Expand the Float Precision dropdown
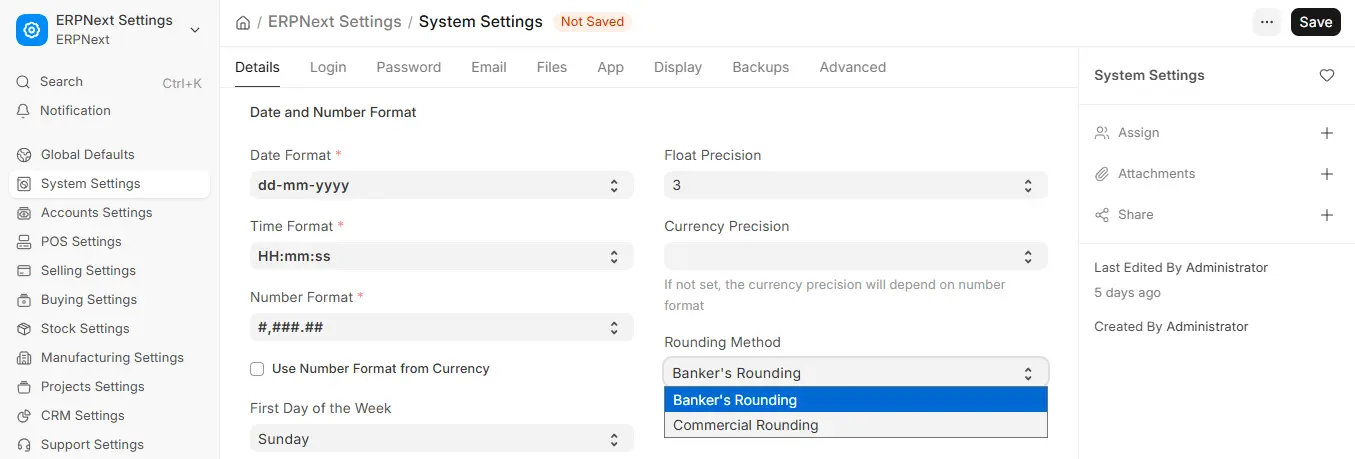1355x459 pixels. (x=856, y=185)
